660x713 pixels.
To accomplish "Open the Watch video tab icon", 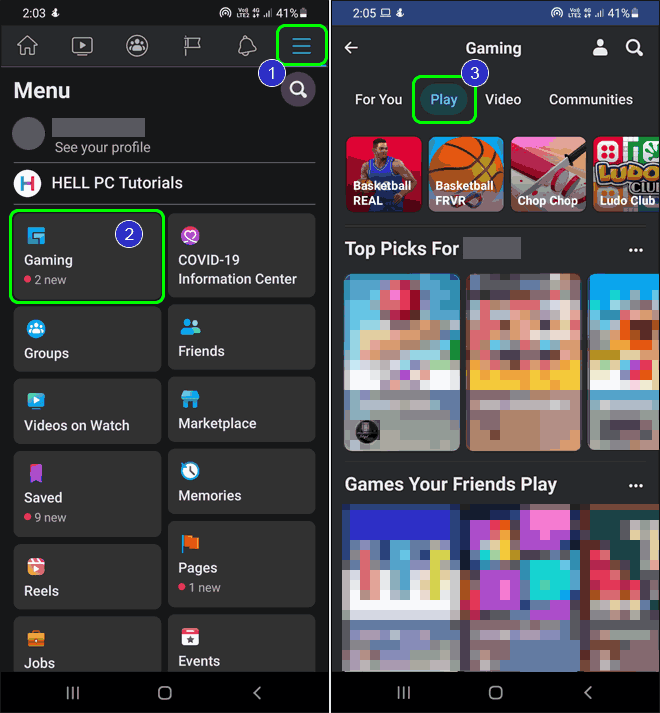I will (x=82, y=45).
